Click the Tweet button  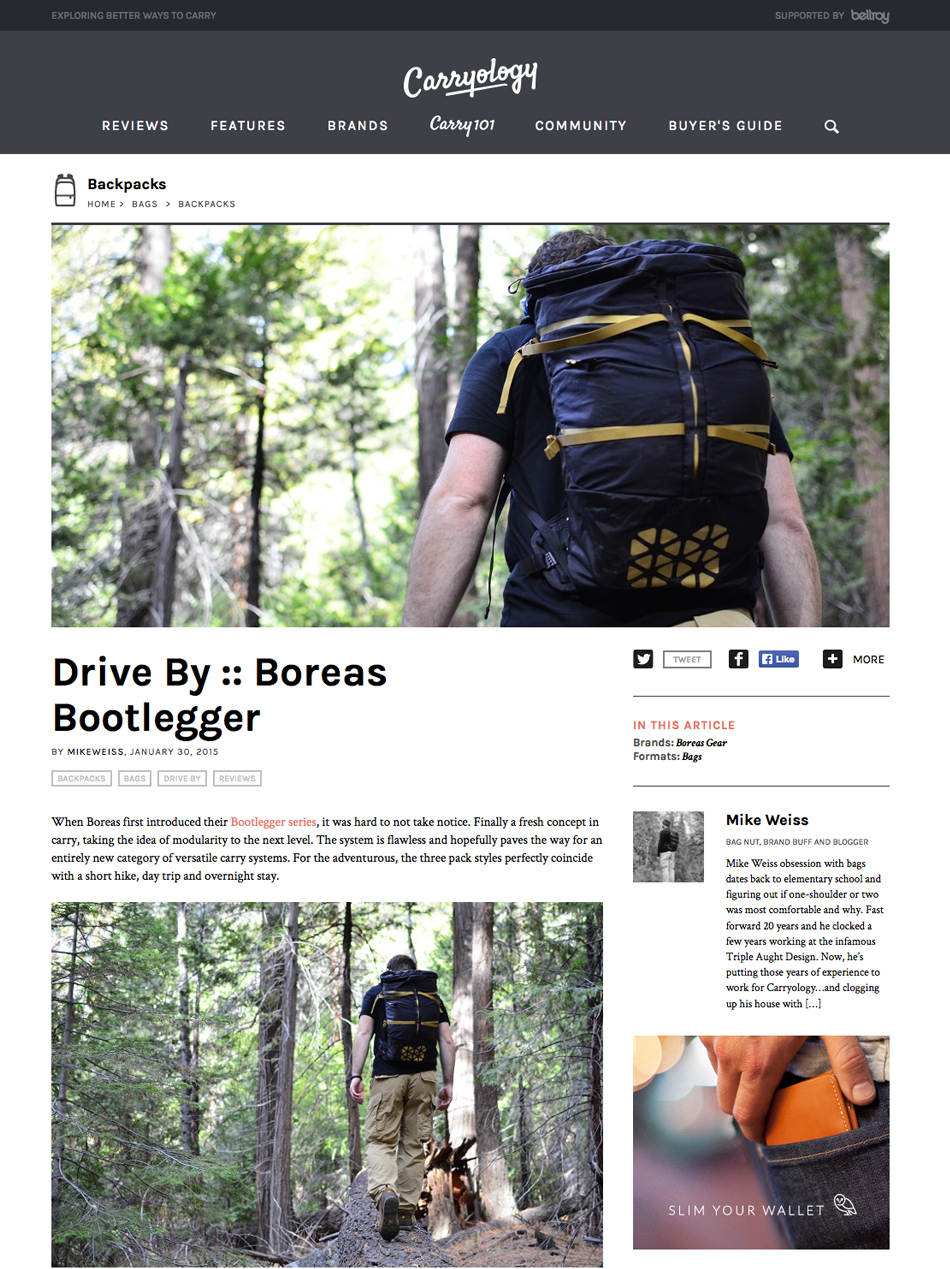tap(687, 659)
